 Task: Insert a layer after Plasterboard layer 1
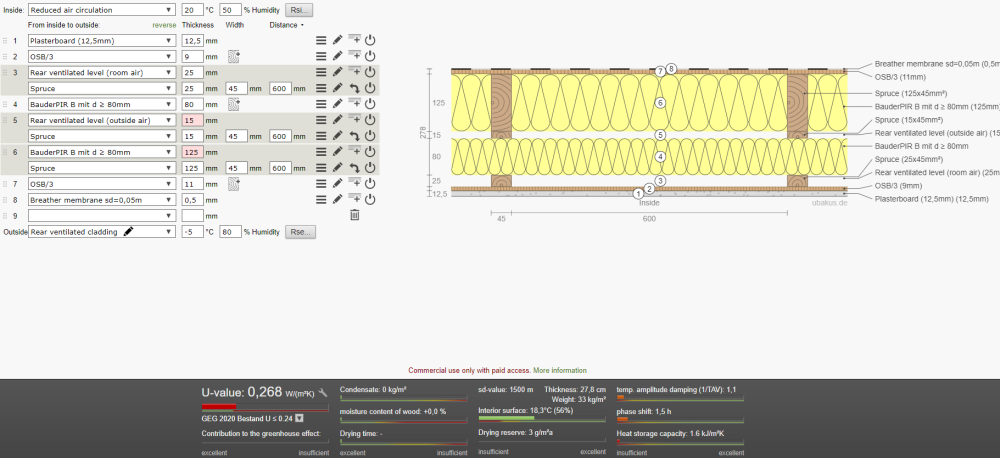pos(354,39)
